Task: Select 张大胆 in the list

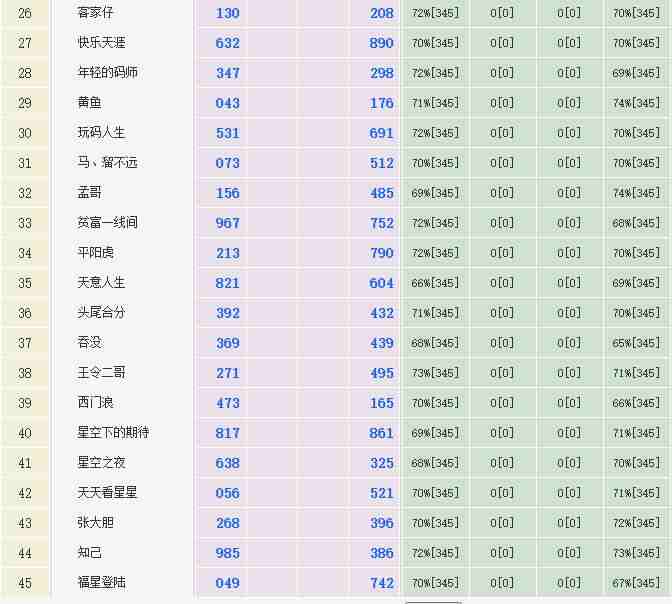Action: (95, 523)
